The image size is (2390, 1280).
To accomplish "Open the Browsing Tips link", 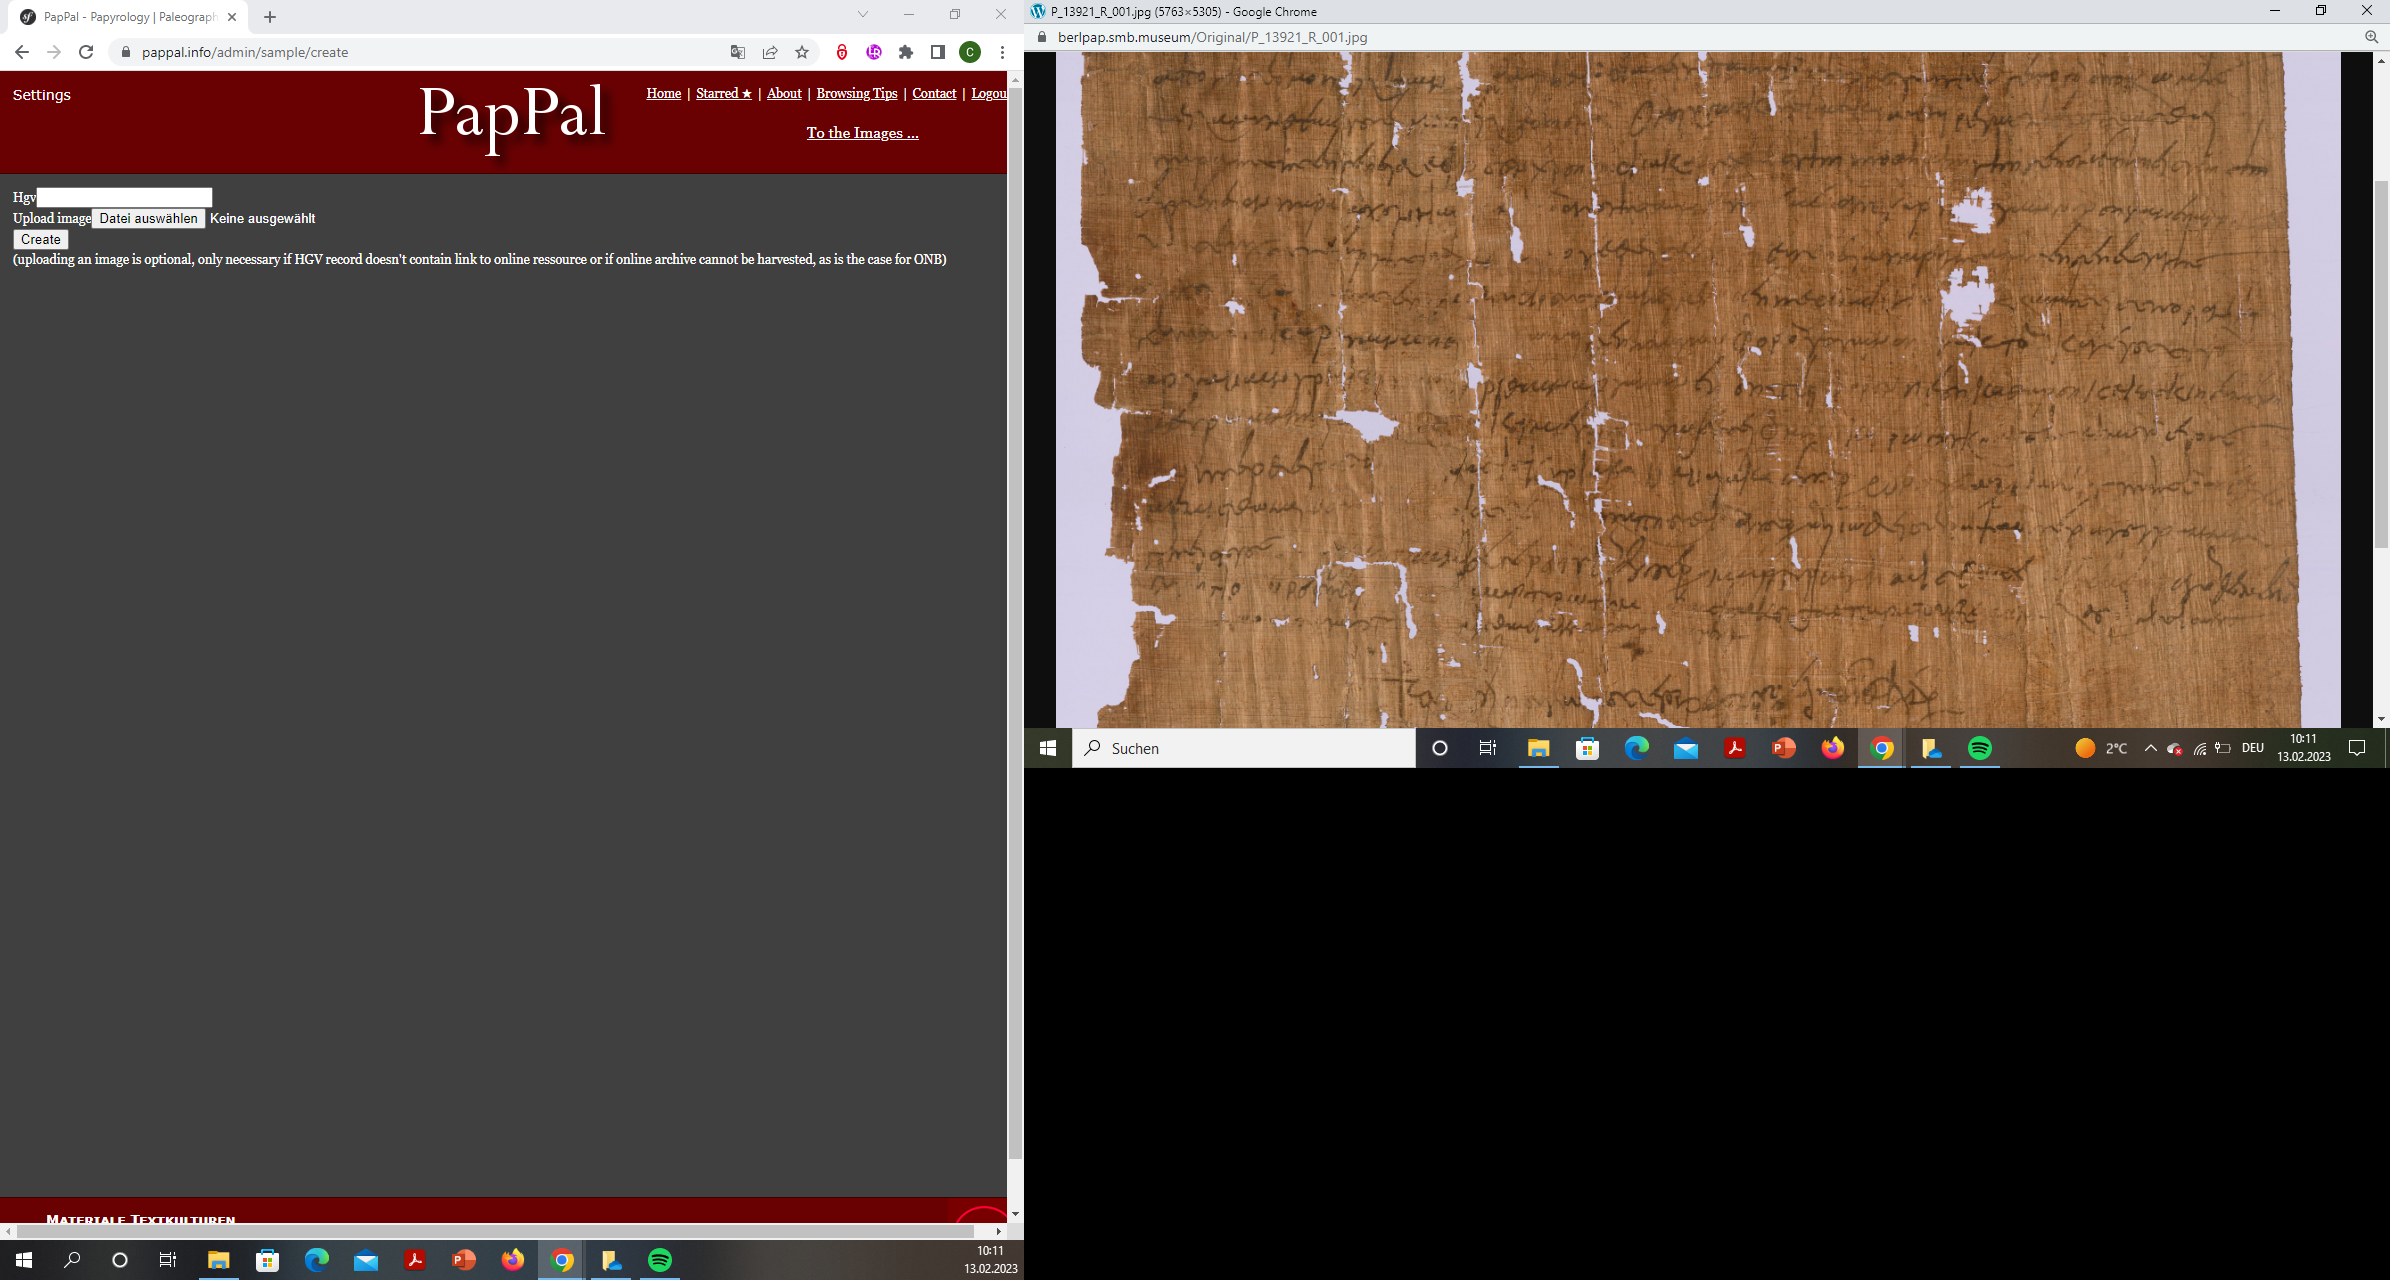I will (x=857, y=93).
